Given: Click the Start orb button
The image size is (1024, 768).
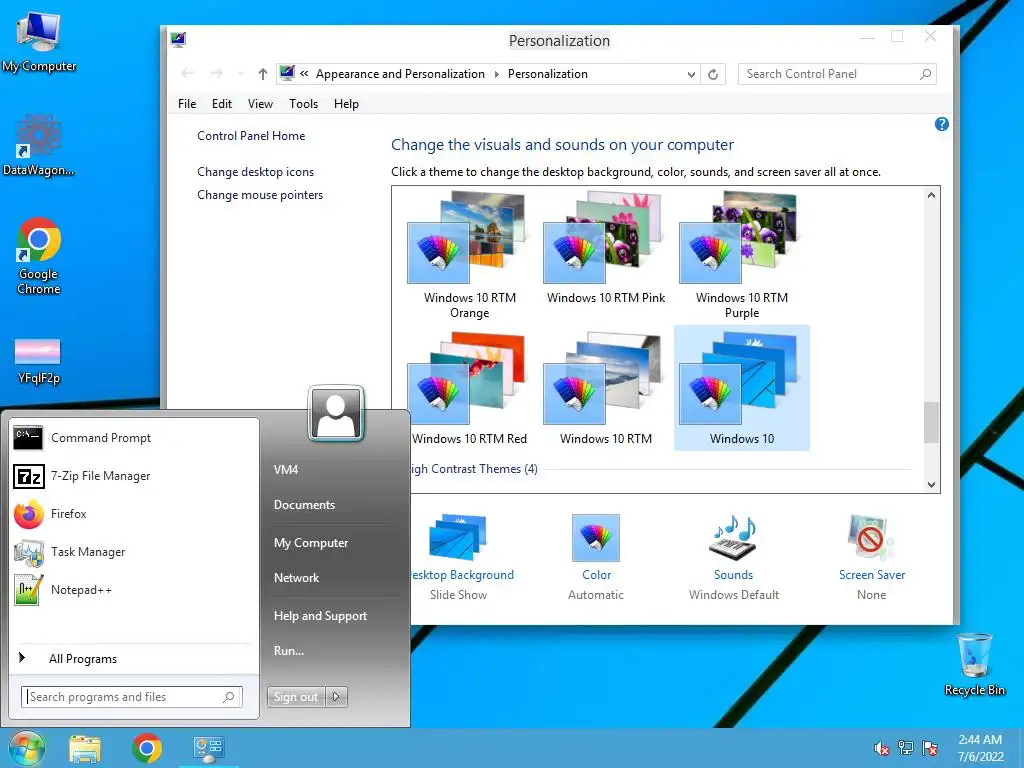Looking at the screenshot, I should click(26, 748).
